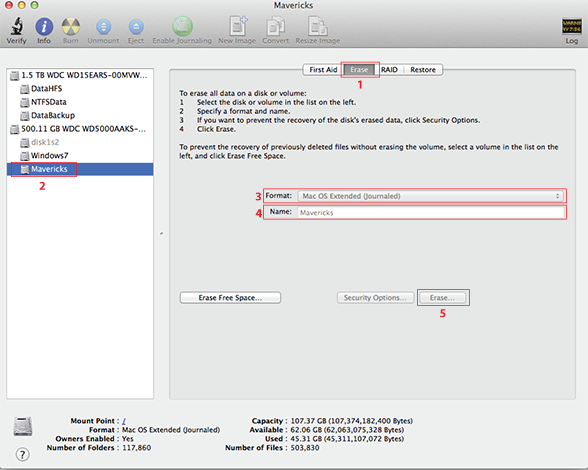Click the Verify microscope icon
This screenshot has width=588, height=470.
16,26
